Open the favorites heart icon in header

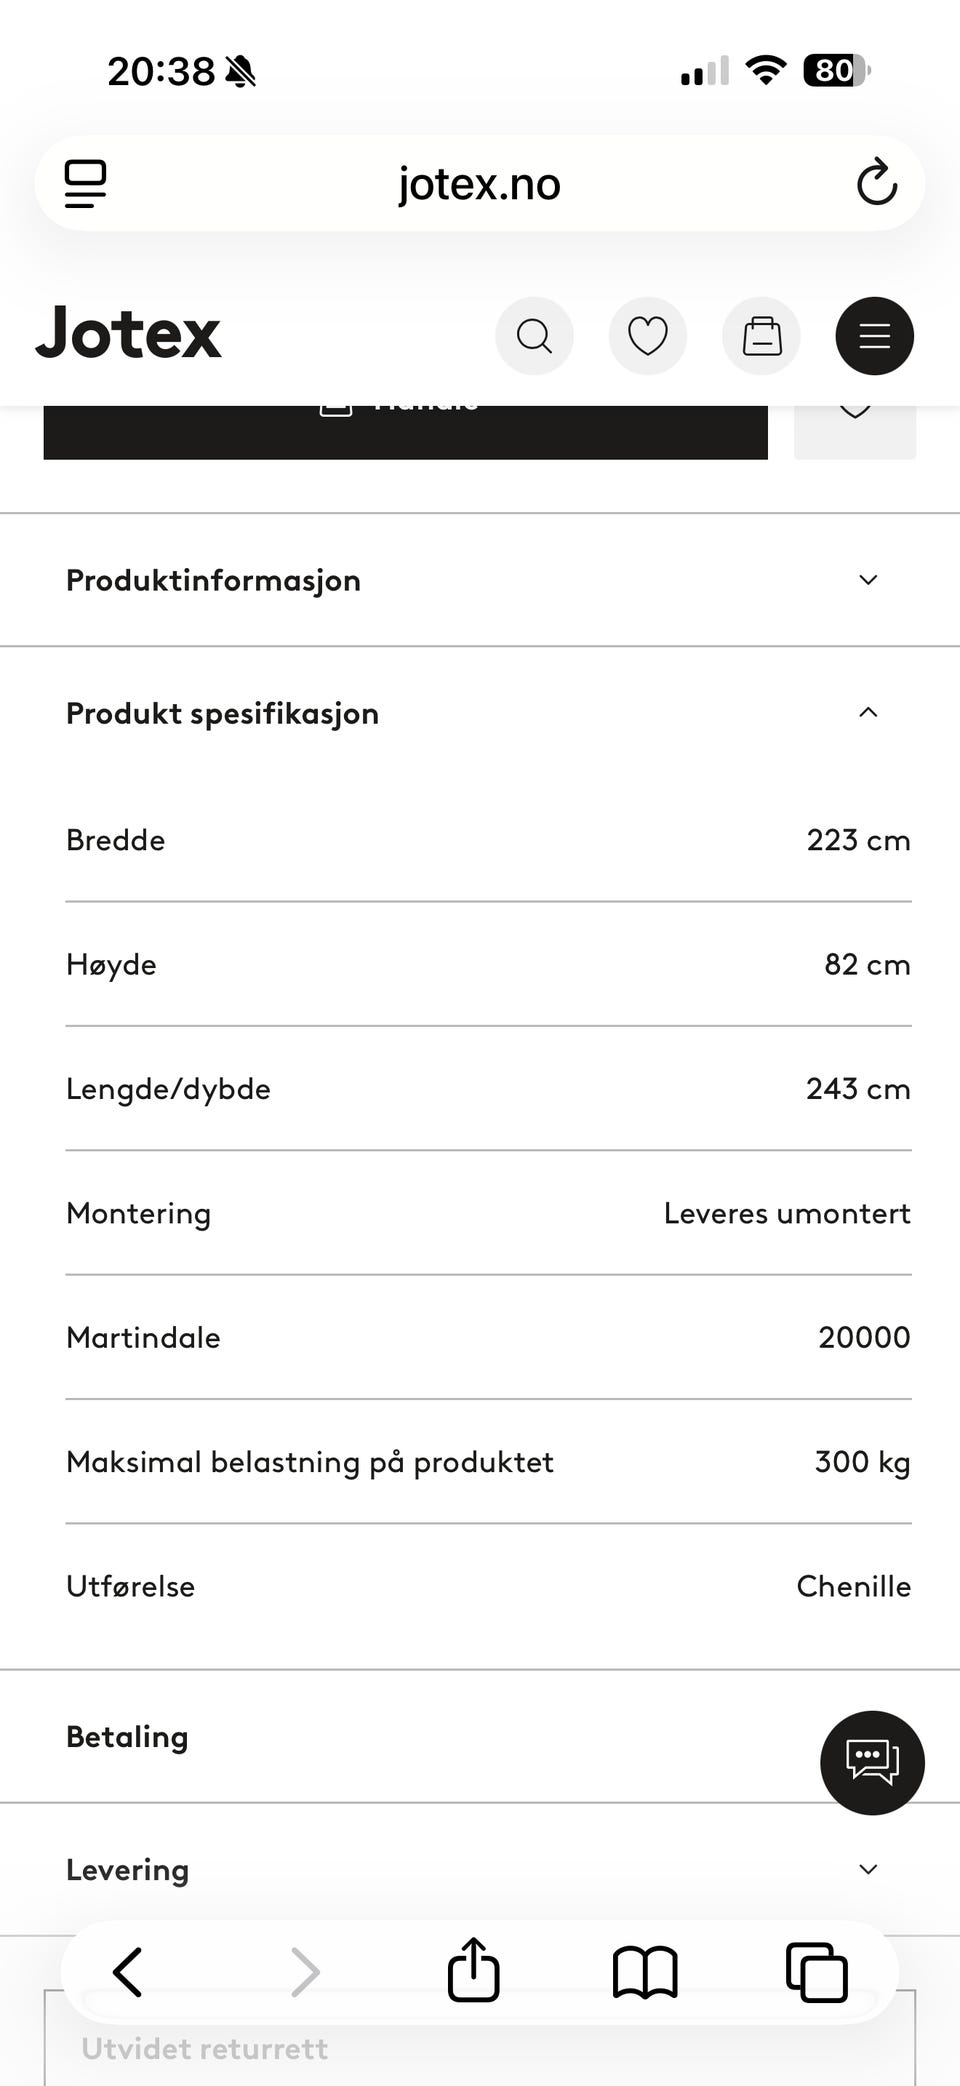(x=647, y=336)
